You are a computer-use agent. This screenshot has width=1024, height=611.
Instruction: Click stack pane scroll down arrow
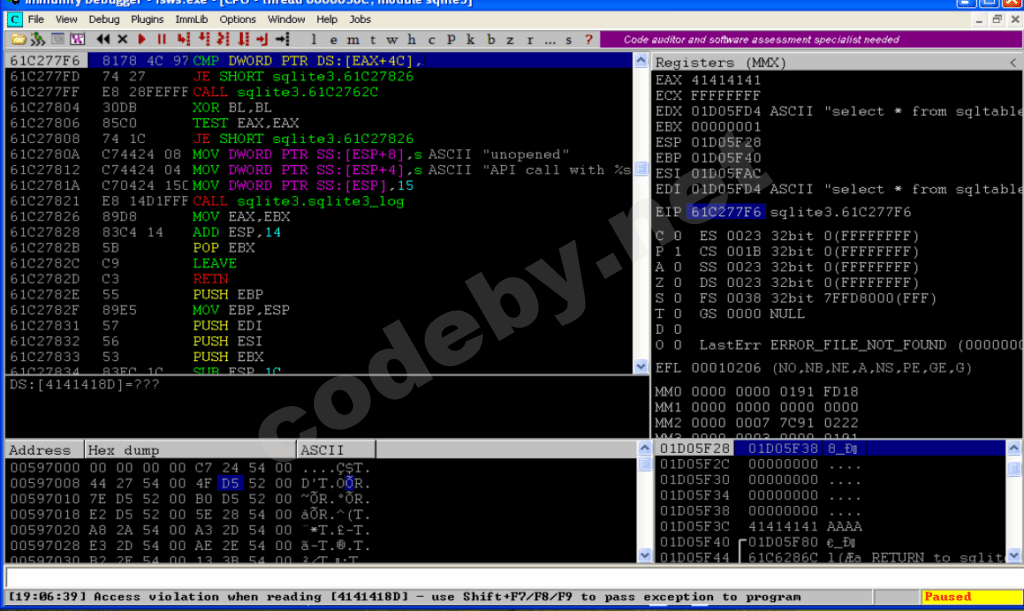pos(1014,556)
